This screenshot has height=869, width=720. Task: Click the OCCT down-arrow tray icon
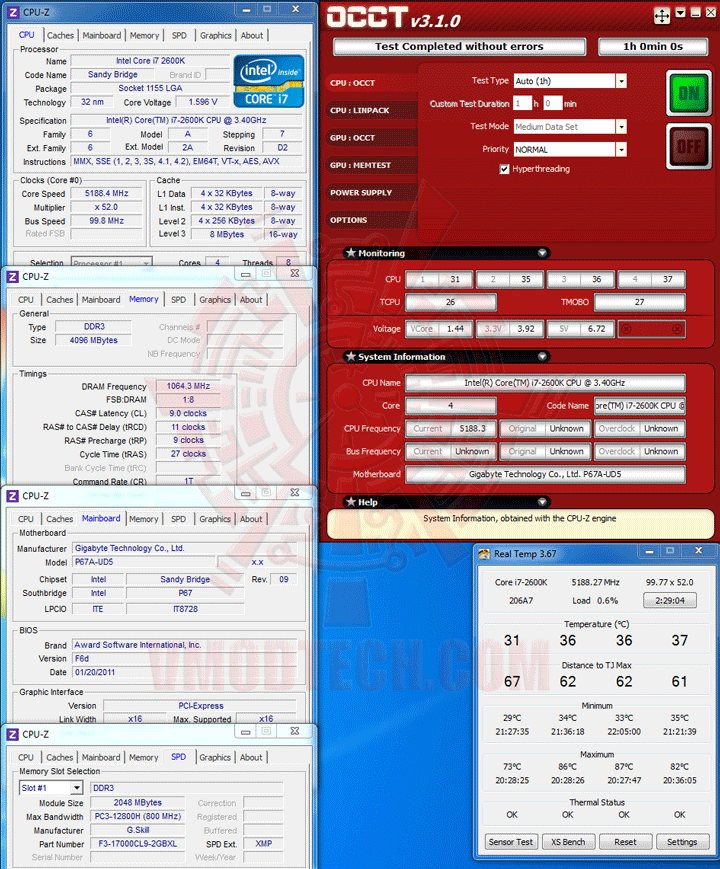click(x=681, y=12)
